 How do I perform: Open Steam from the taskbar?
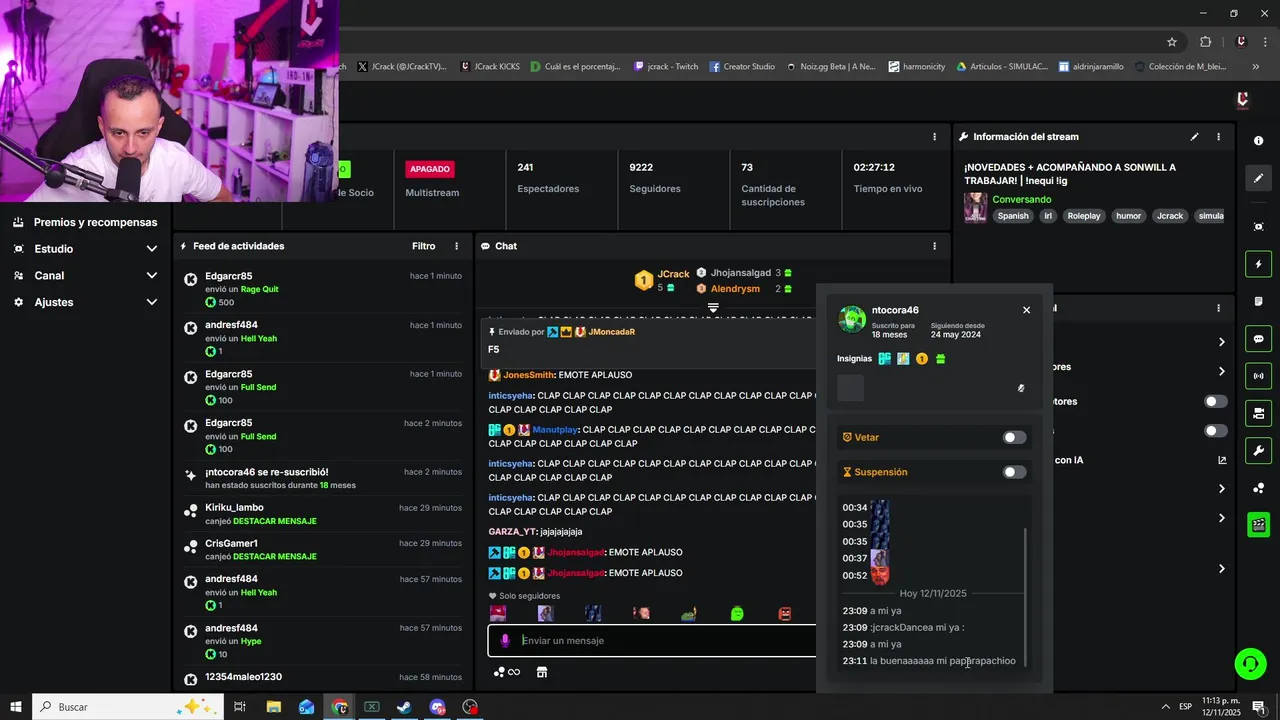(x=404, y=707)
